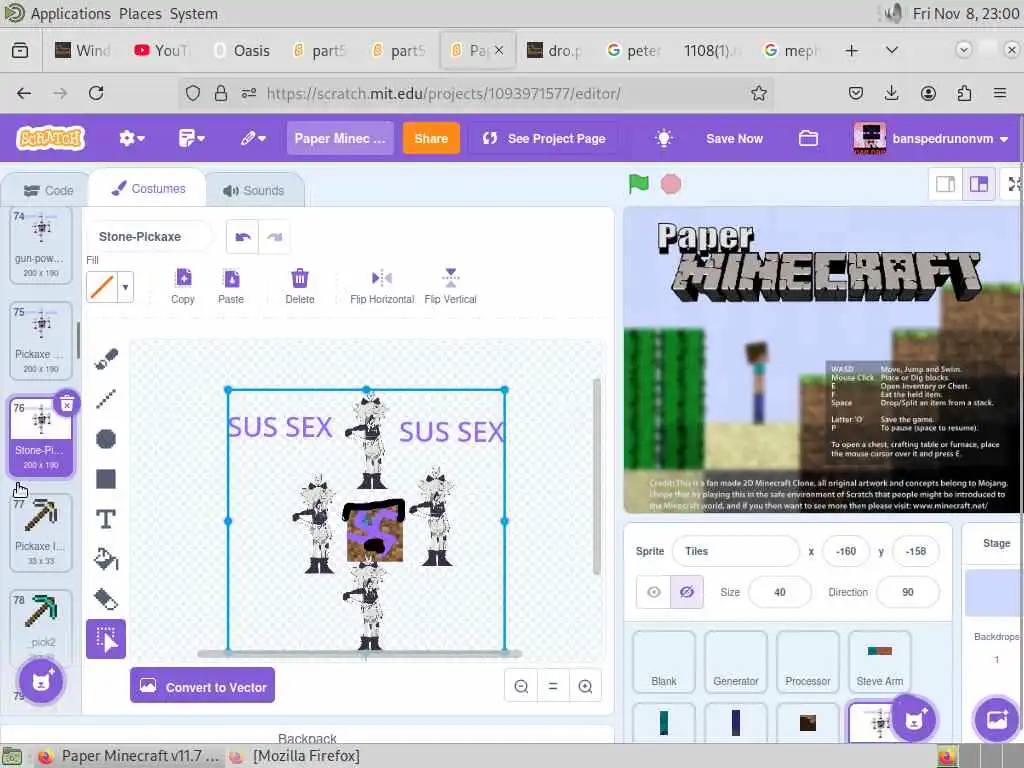Zoom out the paint canvas
Viewport: 1024px width, 768px height.
point(521,686)
